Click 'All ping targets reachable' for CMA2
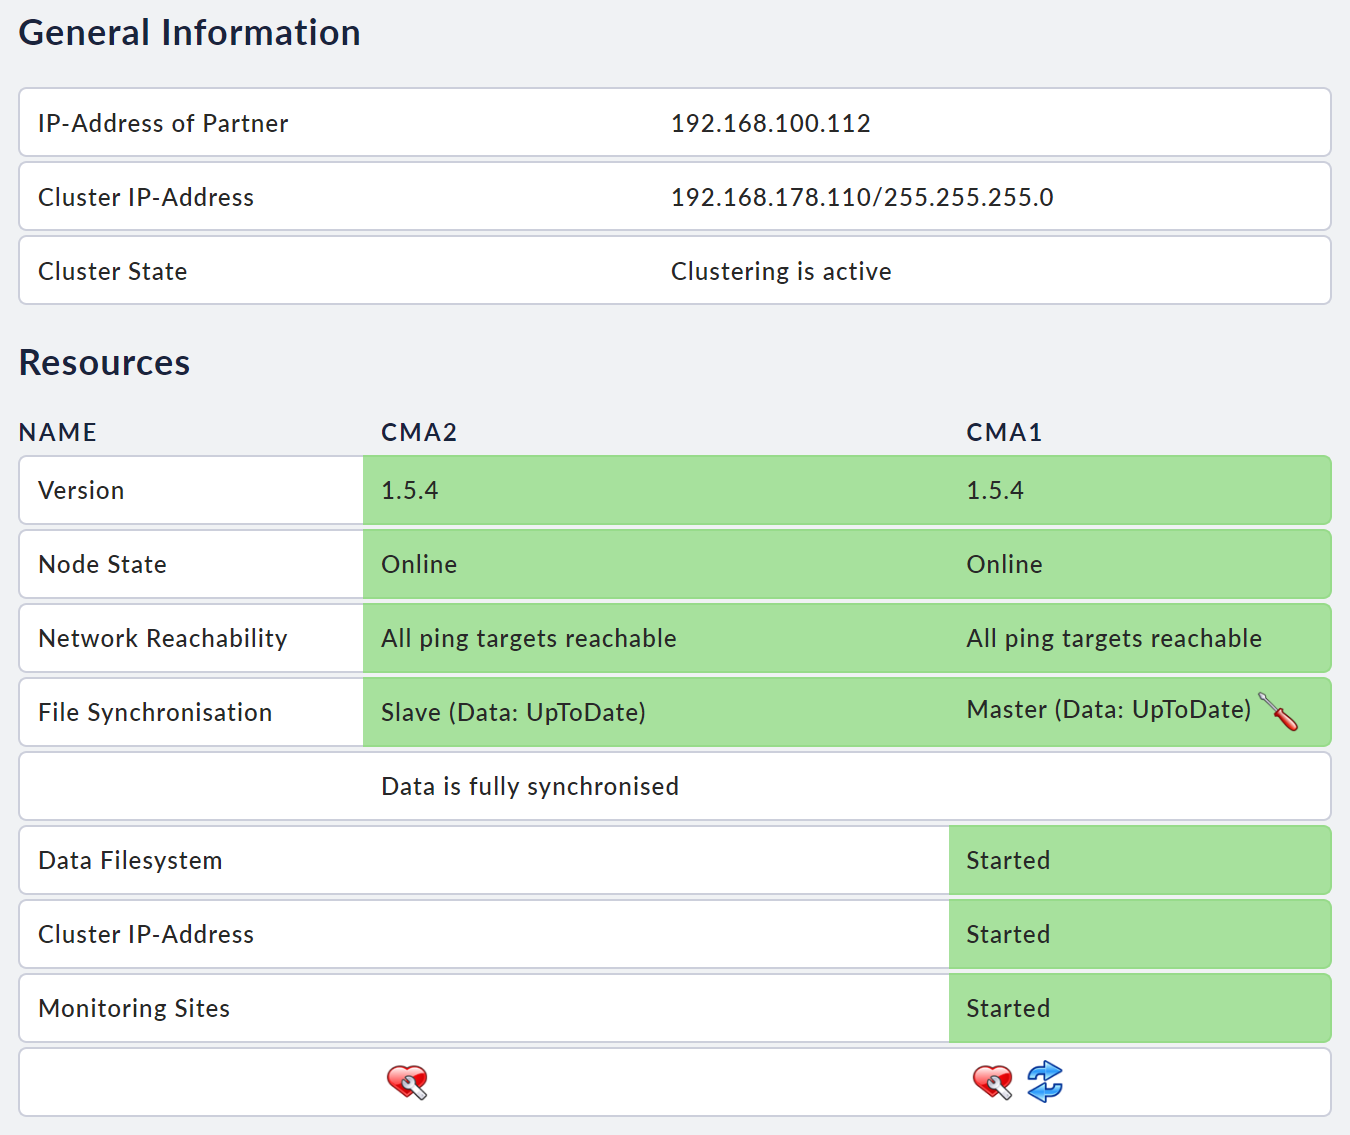The width and height of the screenshot is (1350, 1135). click(x=529, y=638)
